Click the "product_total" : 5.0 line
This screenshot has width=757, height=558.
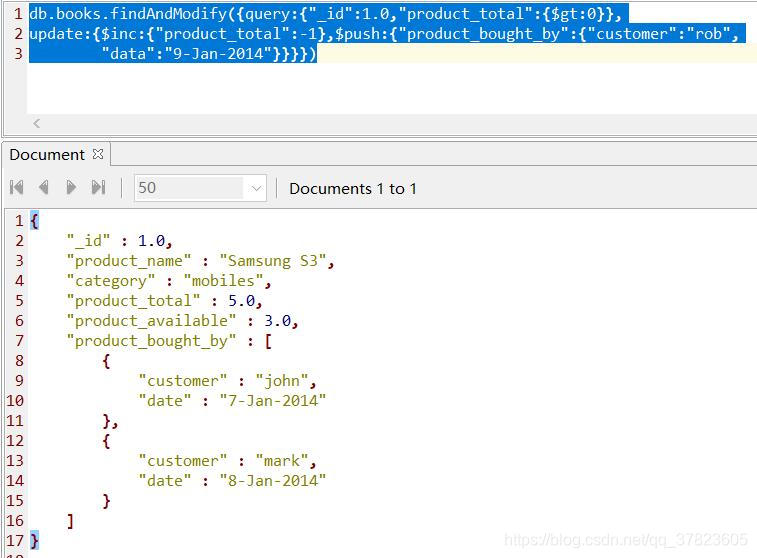pyautogui.click(x=164, y=301)
